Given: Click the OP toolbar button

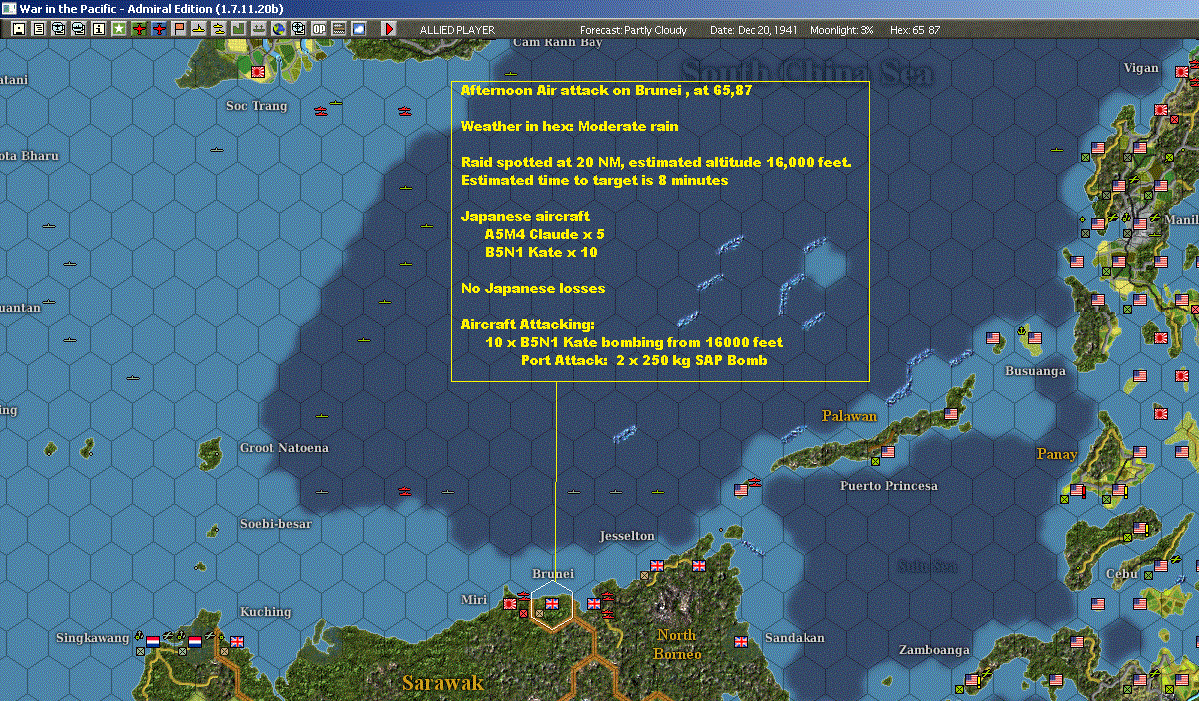Looking at the screenshot, I should [319, 29].
